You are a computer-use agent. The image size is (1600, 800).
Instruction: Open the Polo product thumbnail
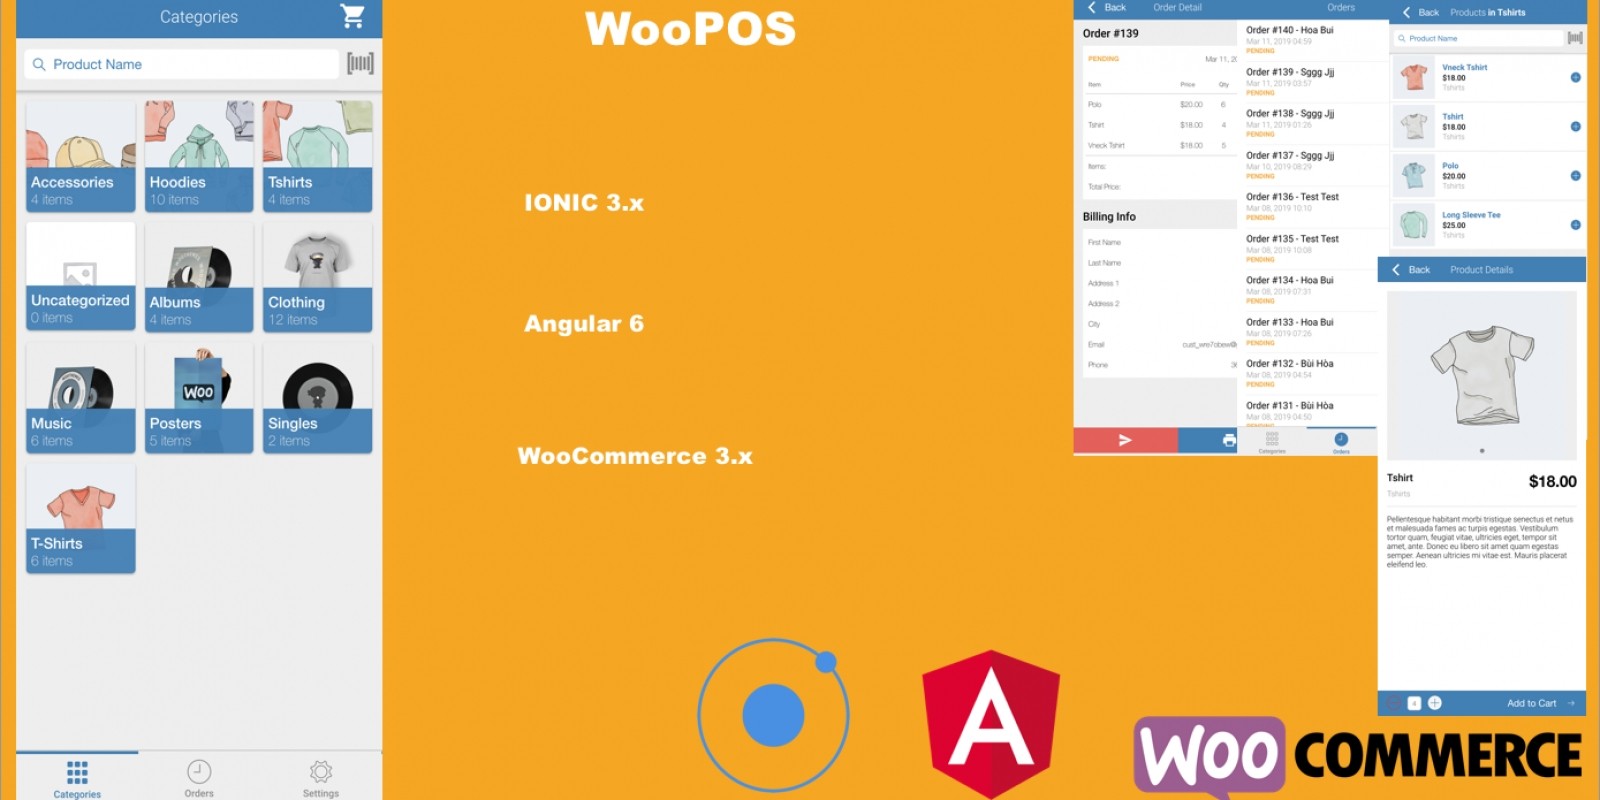[x=1414, y=175]
